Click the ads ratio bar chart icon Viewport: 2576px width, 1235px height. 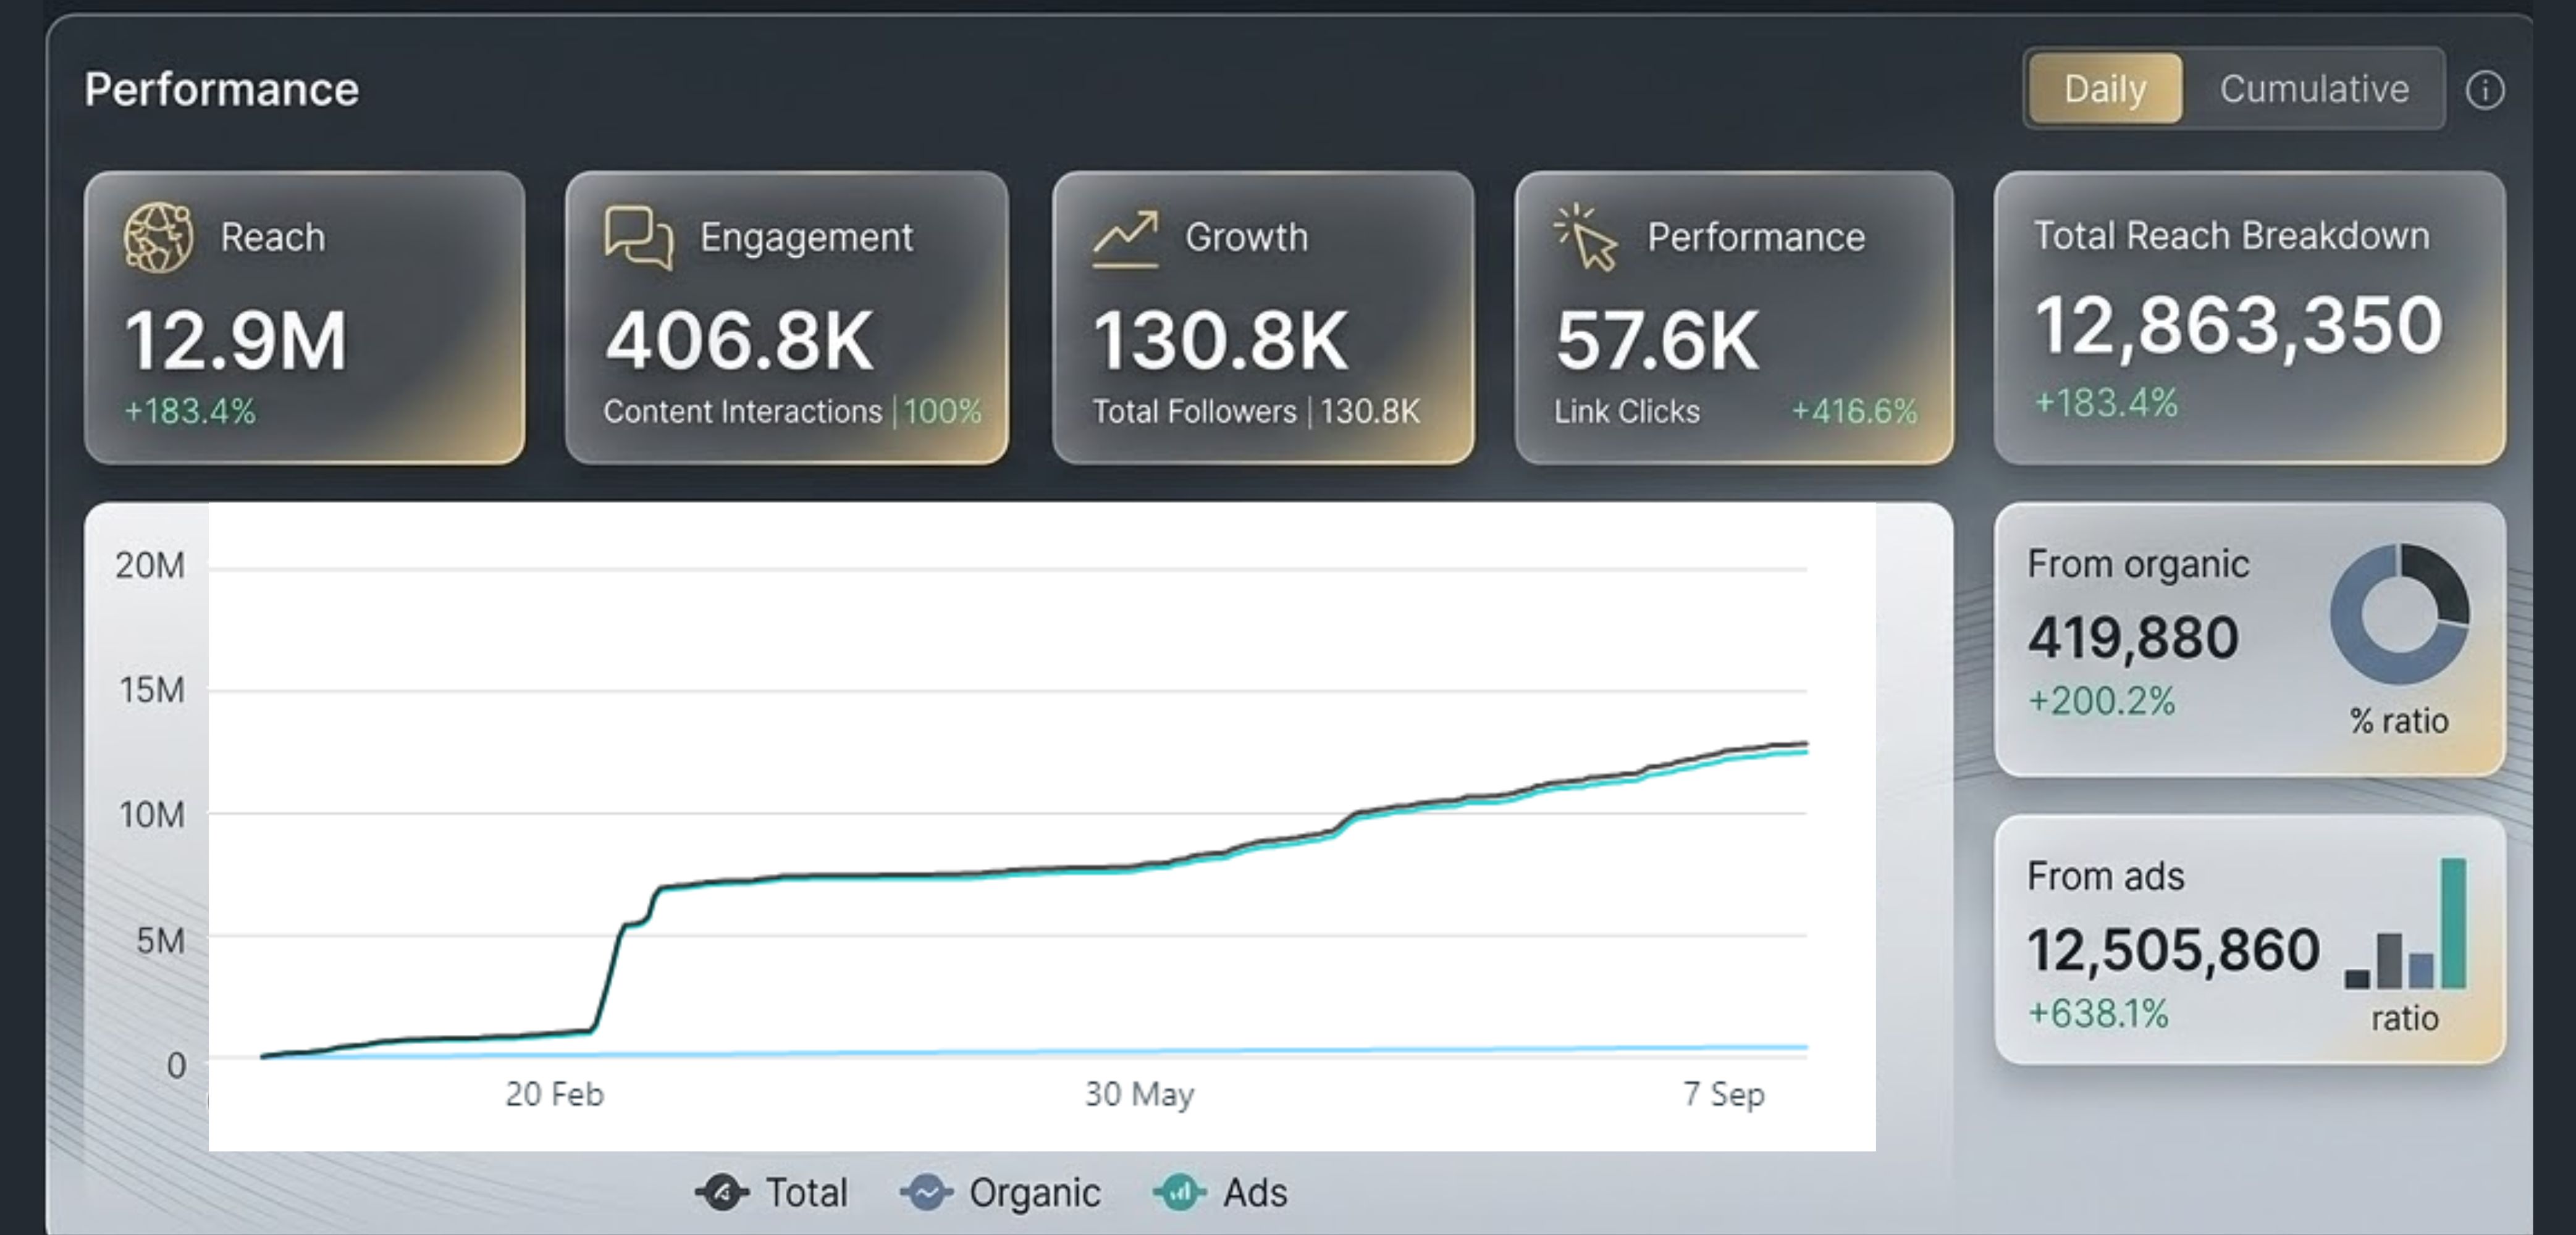(2405, 923)
